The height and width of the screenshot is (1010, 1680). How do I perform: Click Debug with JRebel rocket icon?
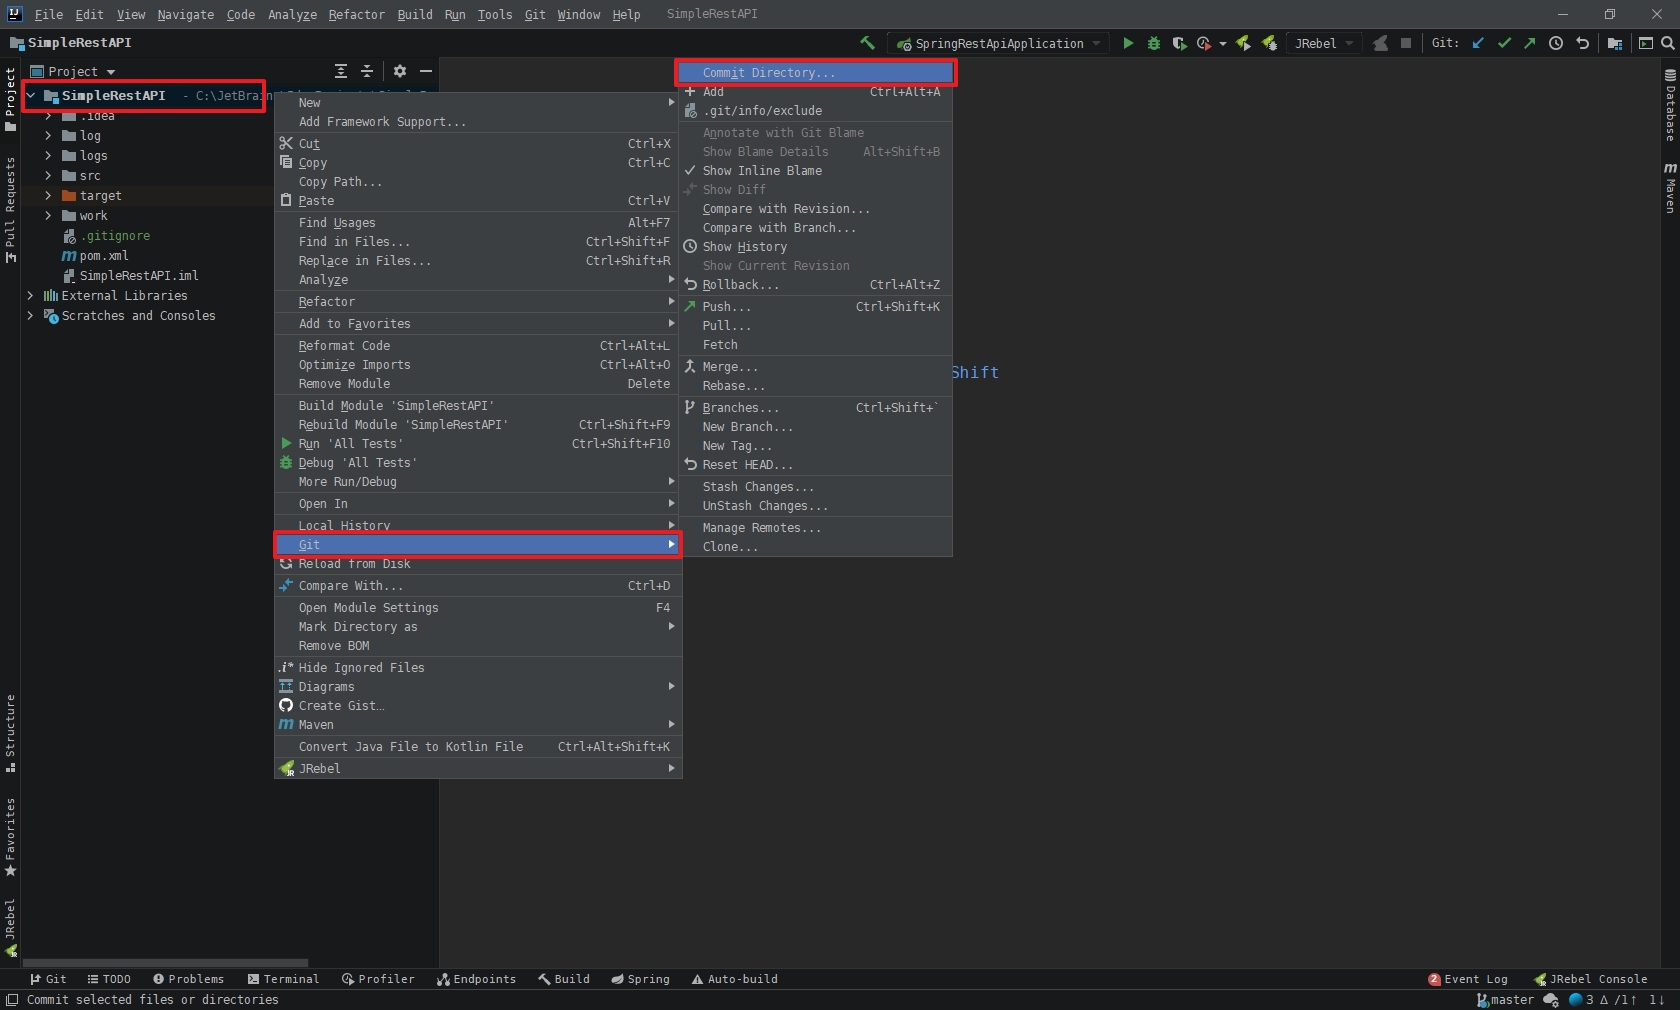click(x=1269, y=43)
